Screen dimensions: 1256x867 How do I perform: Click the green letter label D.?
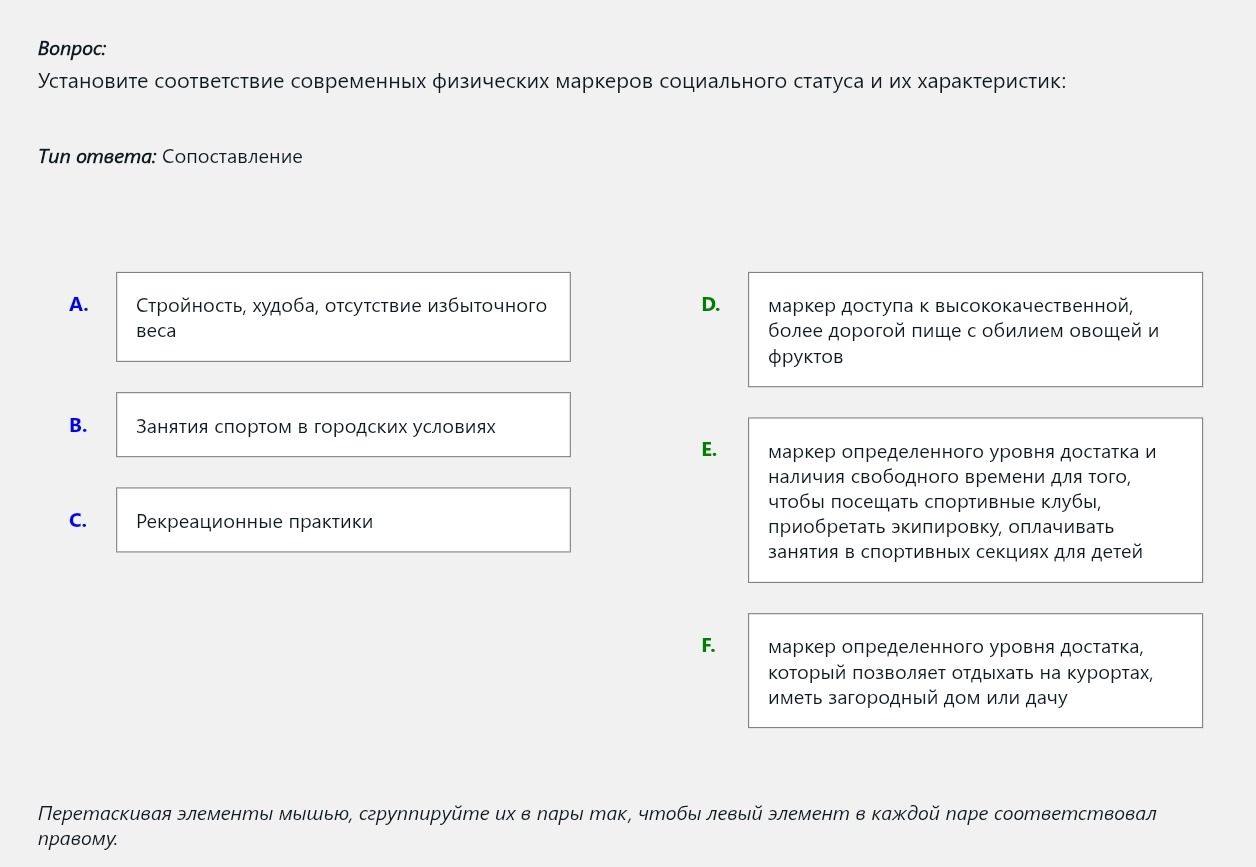[x=711, y=305]
